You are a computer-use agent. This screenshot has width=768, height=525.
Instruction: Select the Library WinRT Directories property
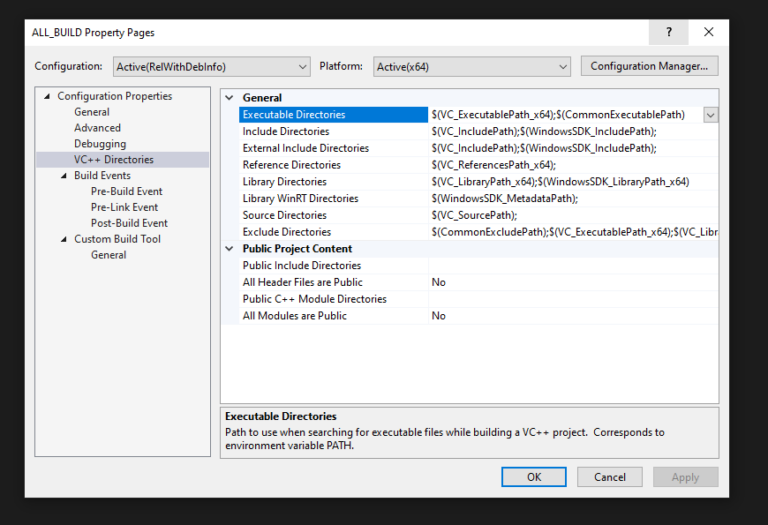click(334, 198)
